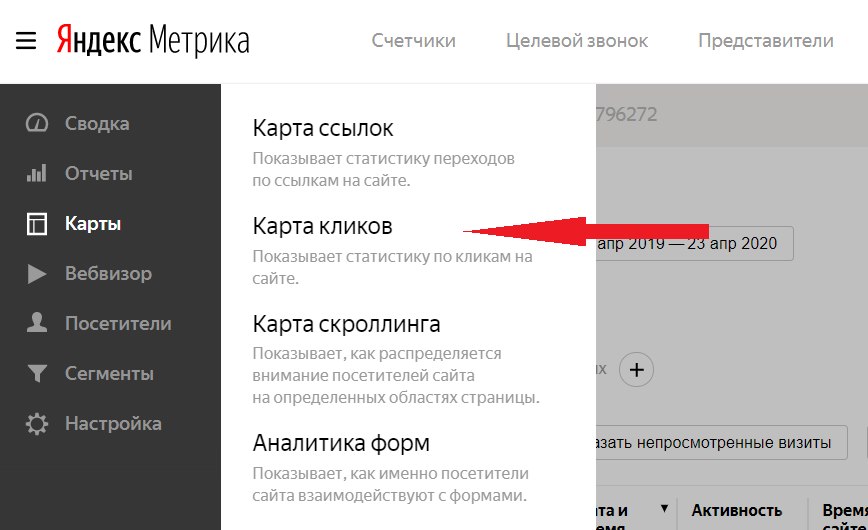Open the Счетчики tab
The height and width of the screenshot is (530, 868).
(x=414, y=41)
